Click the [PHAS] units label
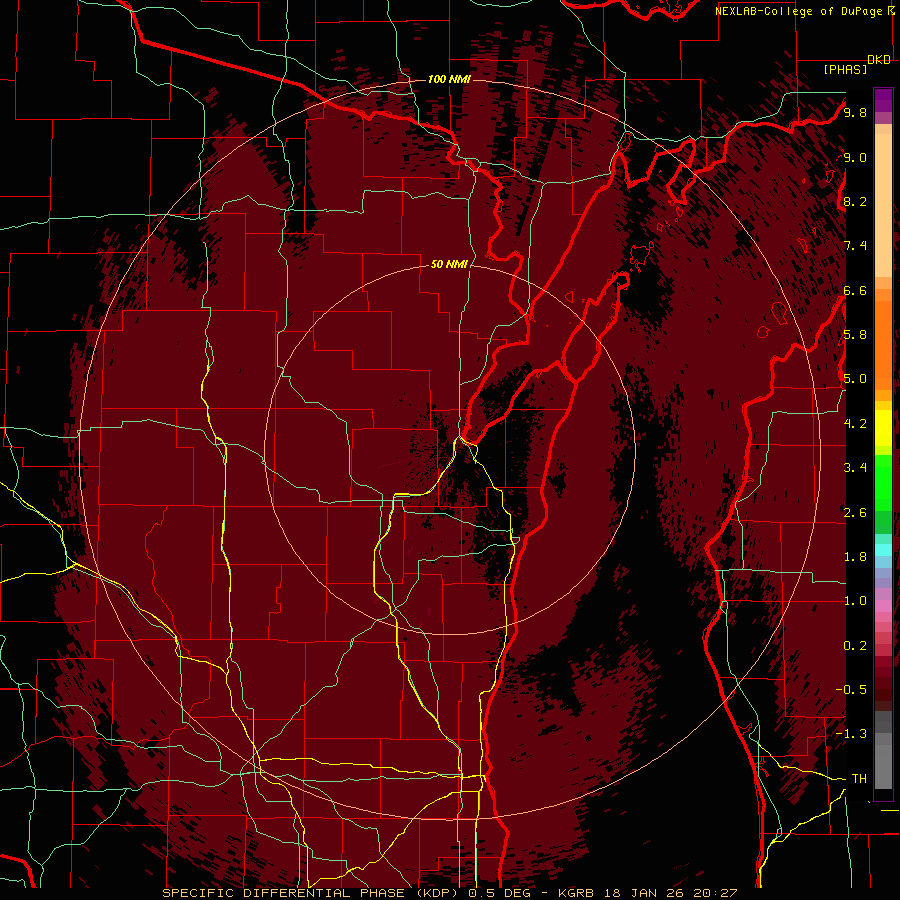Viewport: 900px width, 900px height. 845,69
